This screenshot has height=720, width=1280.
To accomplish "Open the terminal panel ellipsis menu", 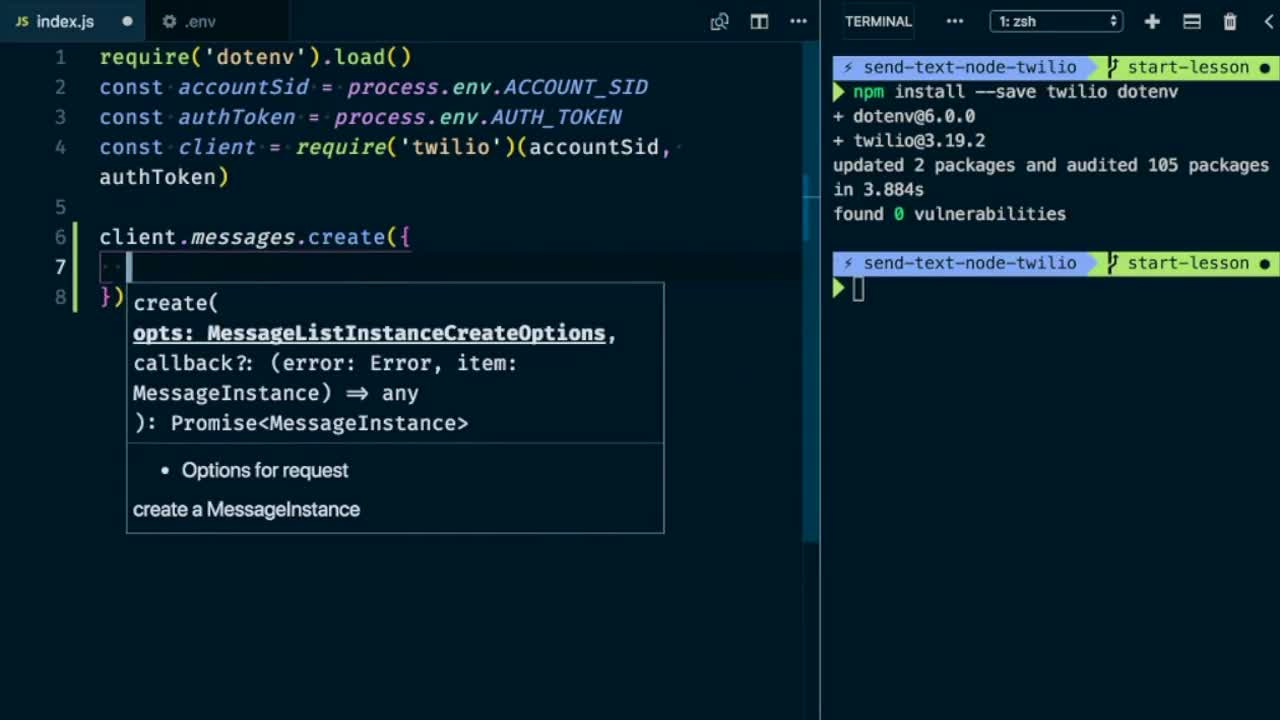I will tap(954, 21).
